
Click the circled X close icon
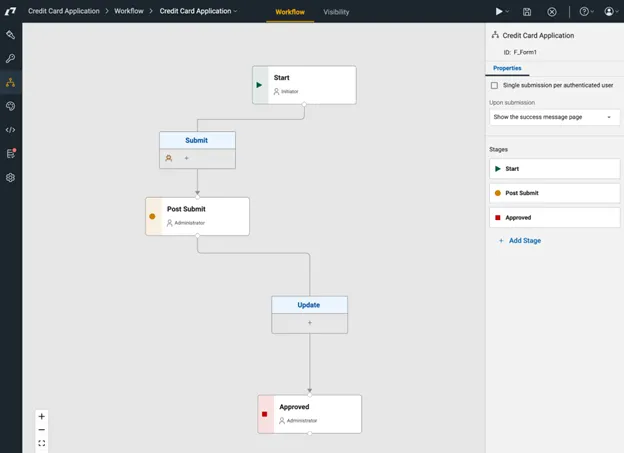(x=552, y=11)
